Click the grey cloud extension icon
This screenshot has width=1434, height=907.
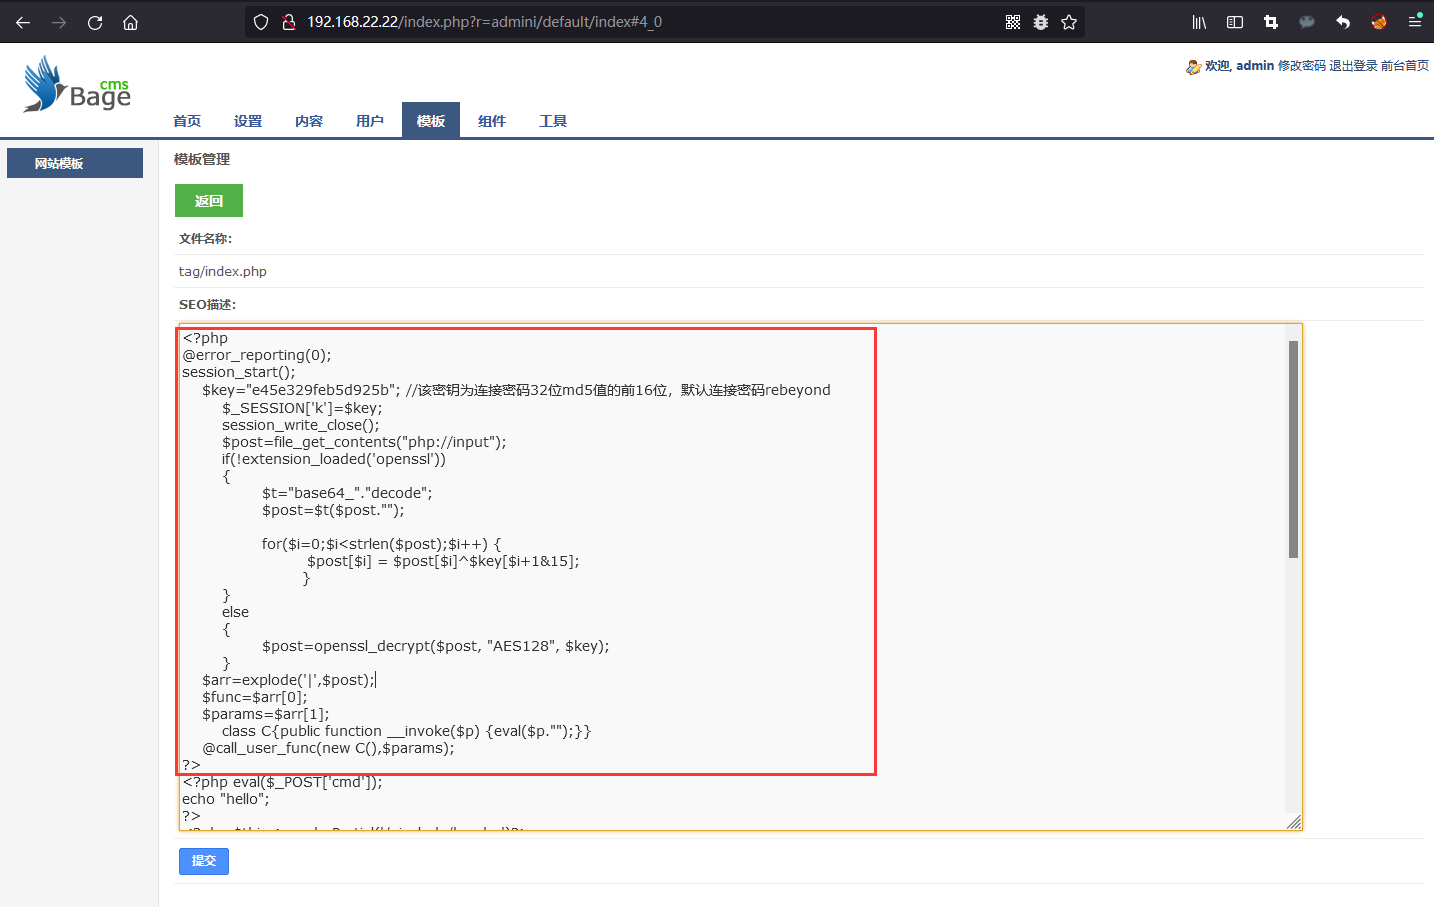pyautogui.click(x=1307, y=22)
